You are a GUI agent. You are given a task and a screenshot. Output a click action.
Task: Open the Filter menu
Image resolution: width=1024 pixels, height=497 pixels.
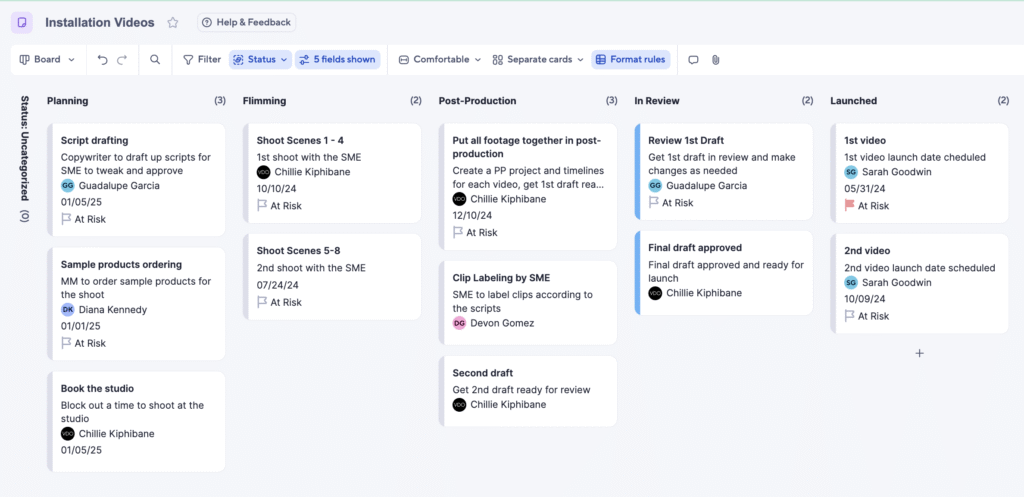[x=201, y=60]
